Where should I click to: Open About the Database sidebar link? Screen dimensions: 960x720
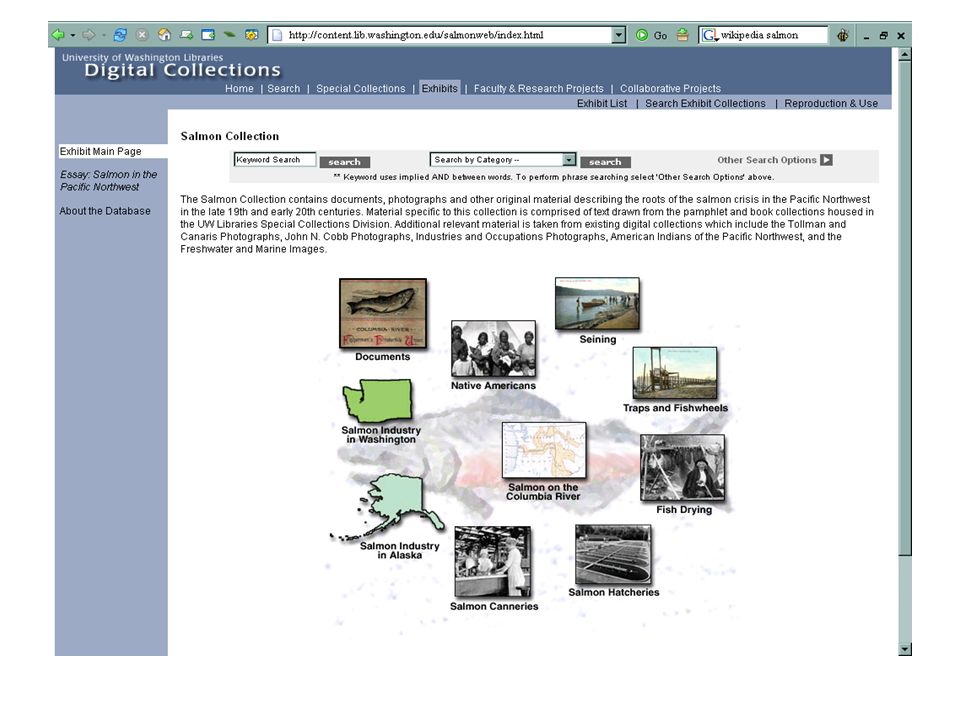tap(105, 211)
